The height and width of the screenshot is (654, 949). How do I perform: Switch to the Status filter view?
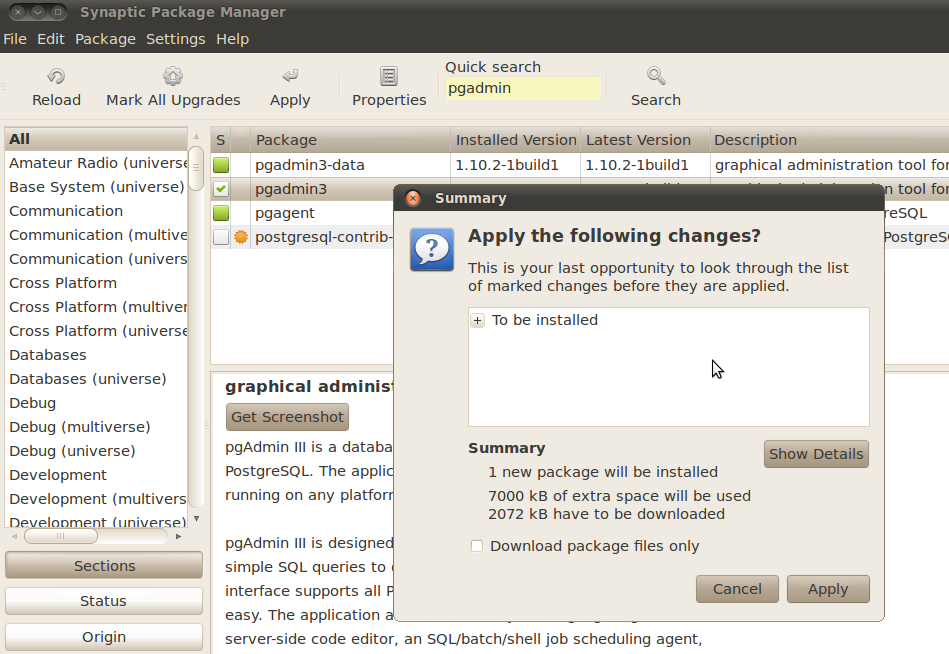point(104,601)
